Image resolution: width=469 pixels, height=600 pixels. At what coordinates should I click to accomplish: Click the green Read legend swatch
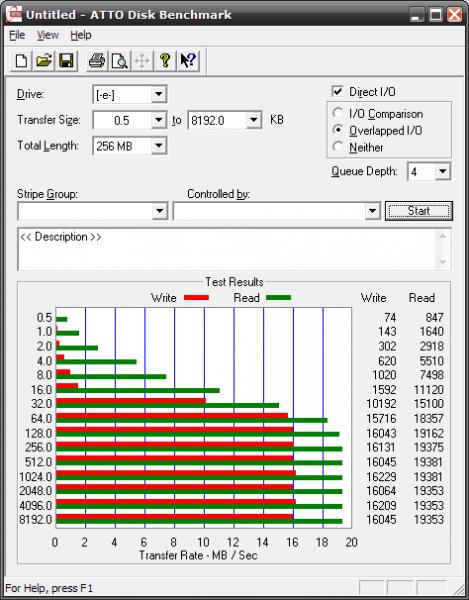(x=278, y=298)
